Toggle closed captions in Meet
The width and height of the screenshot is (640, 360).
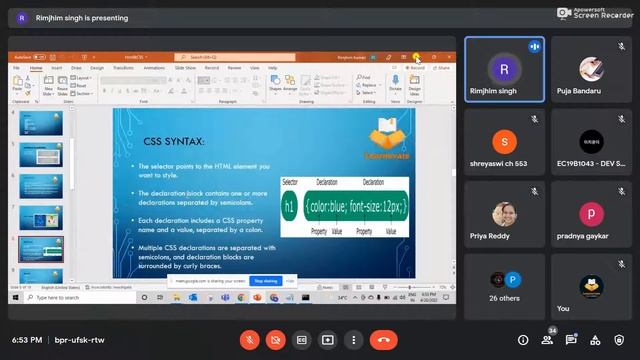(302, 340)
